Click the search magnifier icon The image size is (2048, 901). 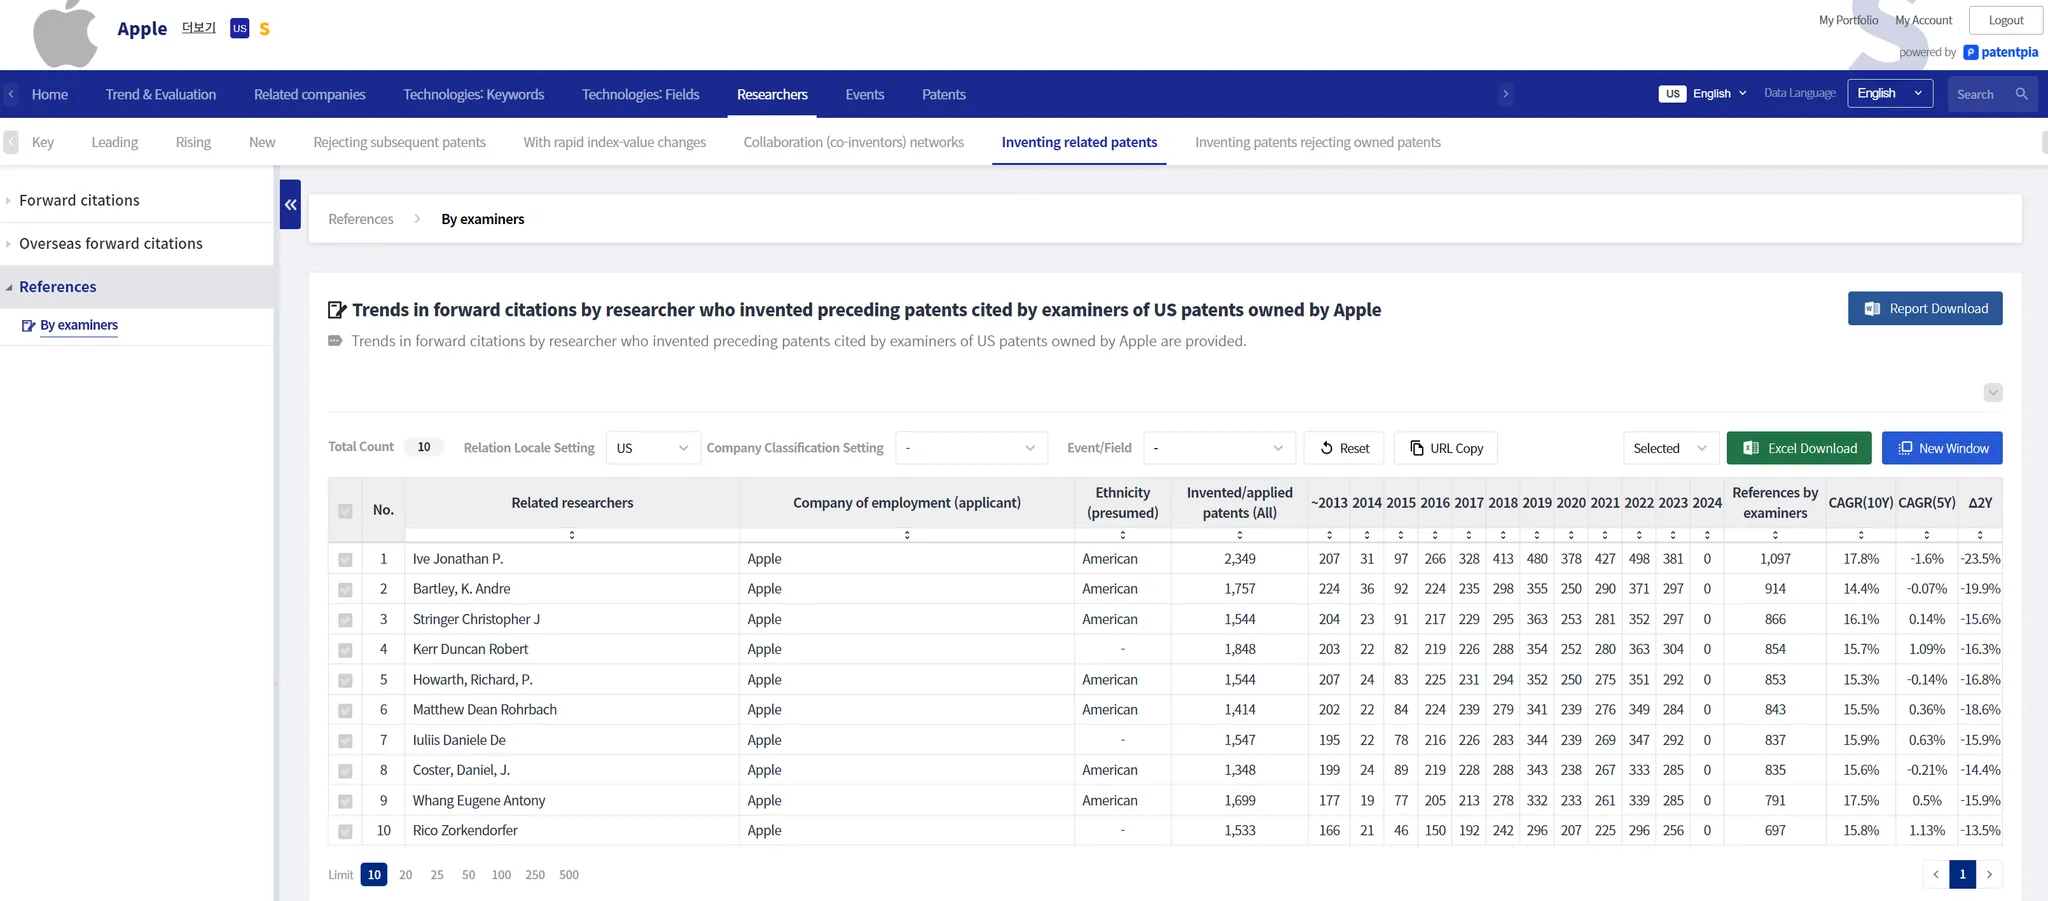pos(2021,94)
